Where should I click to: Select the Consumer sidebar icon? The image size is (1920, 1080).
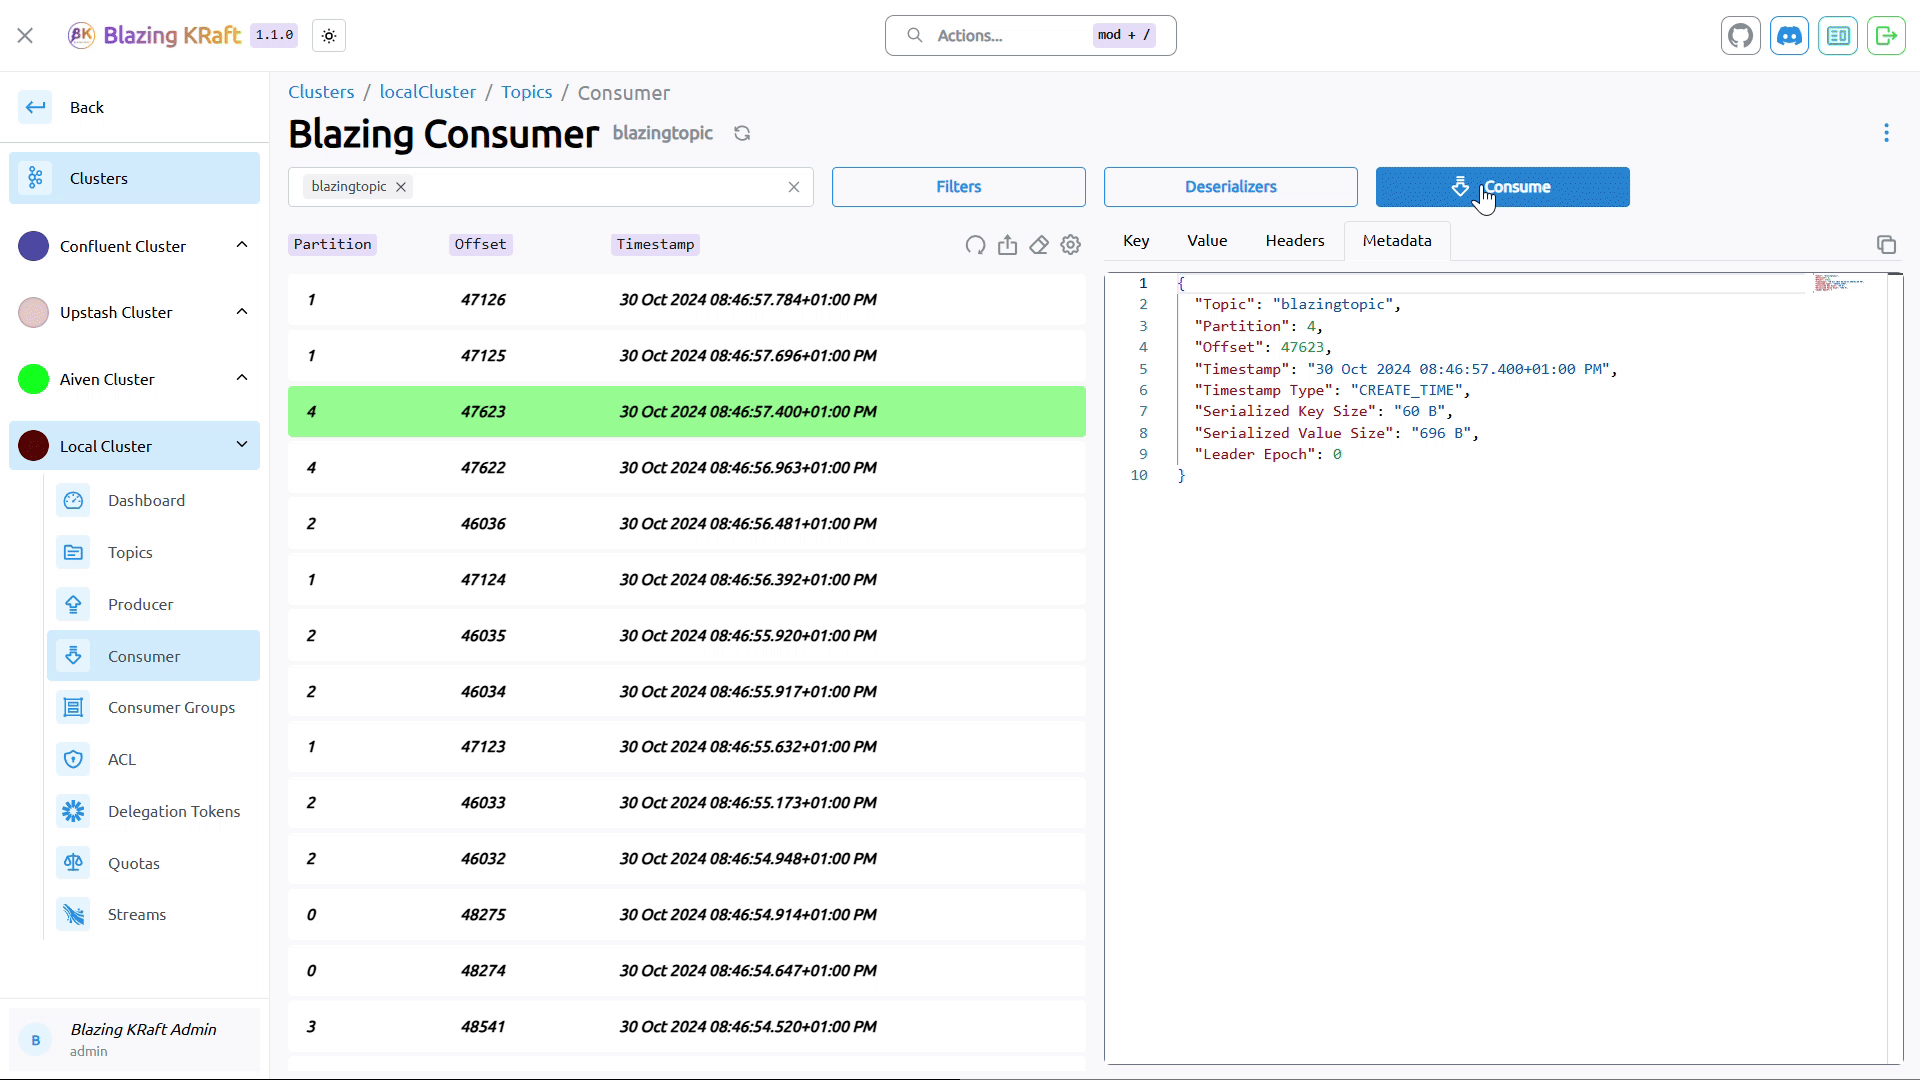(x=73, y=656)
